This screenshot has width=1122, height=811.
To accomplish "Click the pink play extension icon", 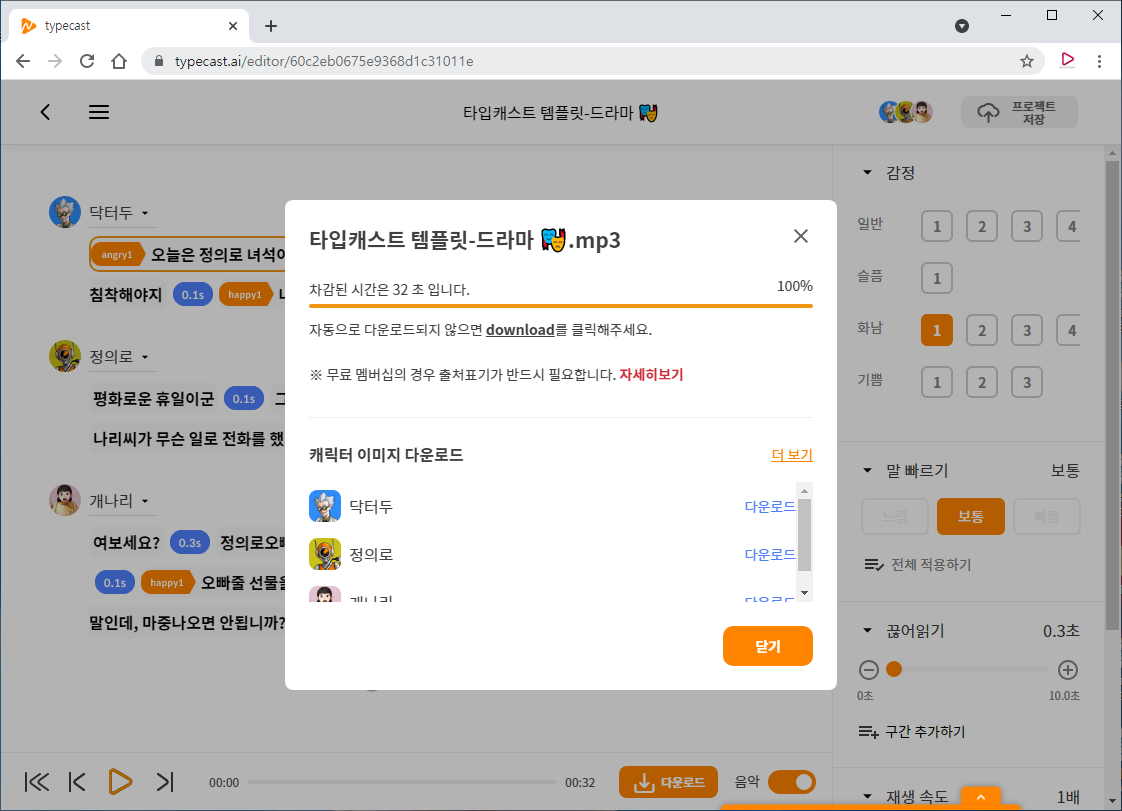I will pyautogui.click(x=1067, y=60).
